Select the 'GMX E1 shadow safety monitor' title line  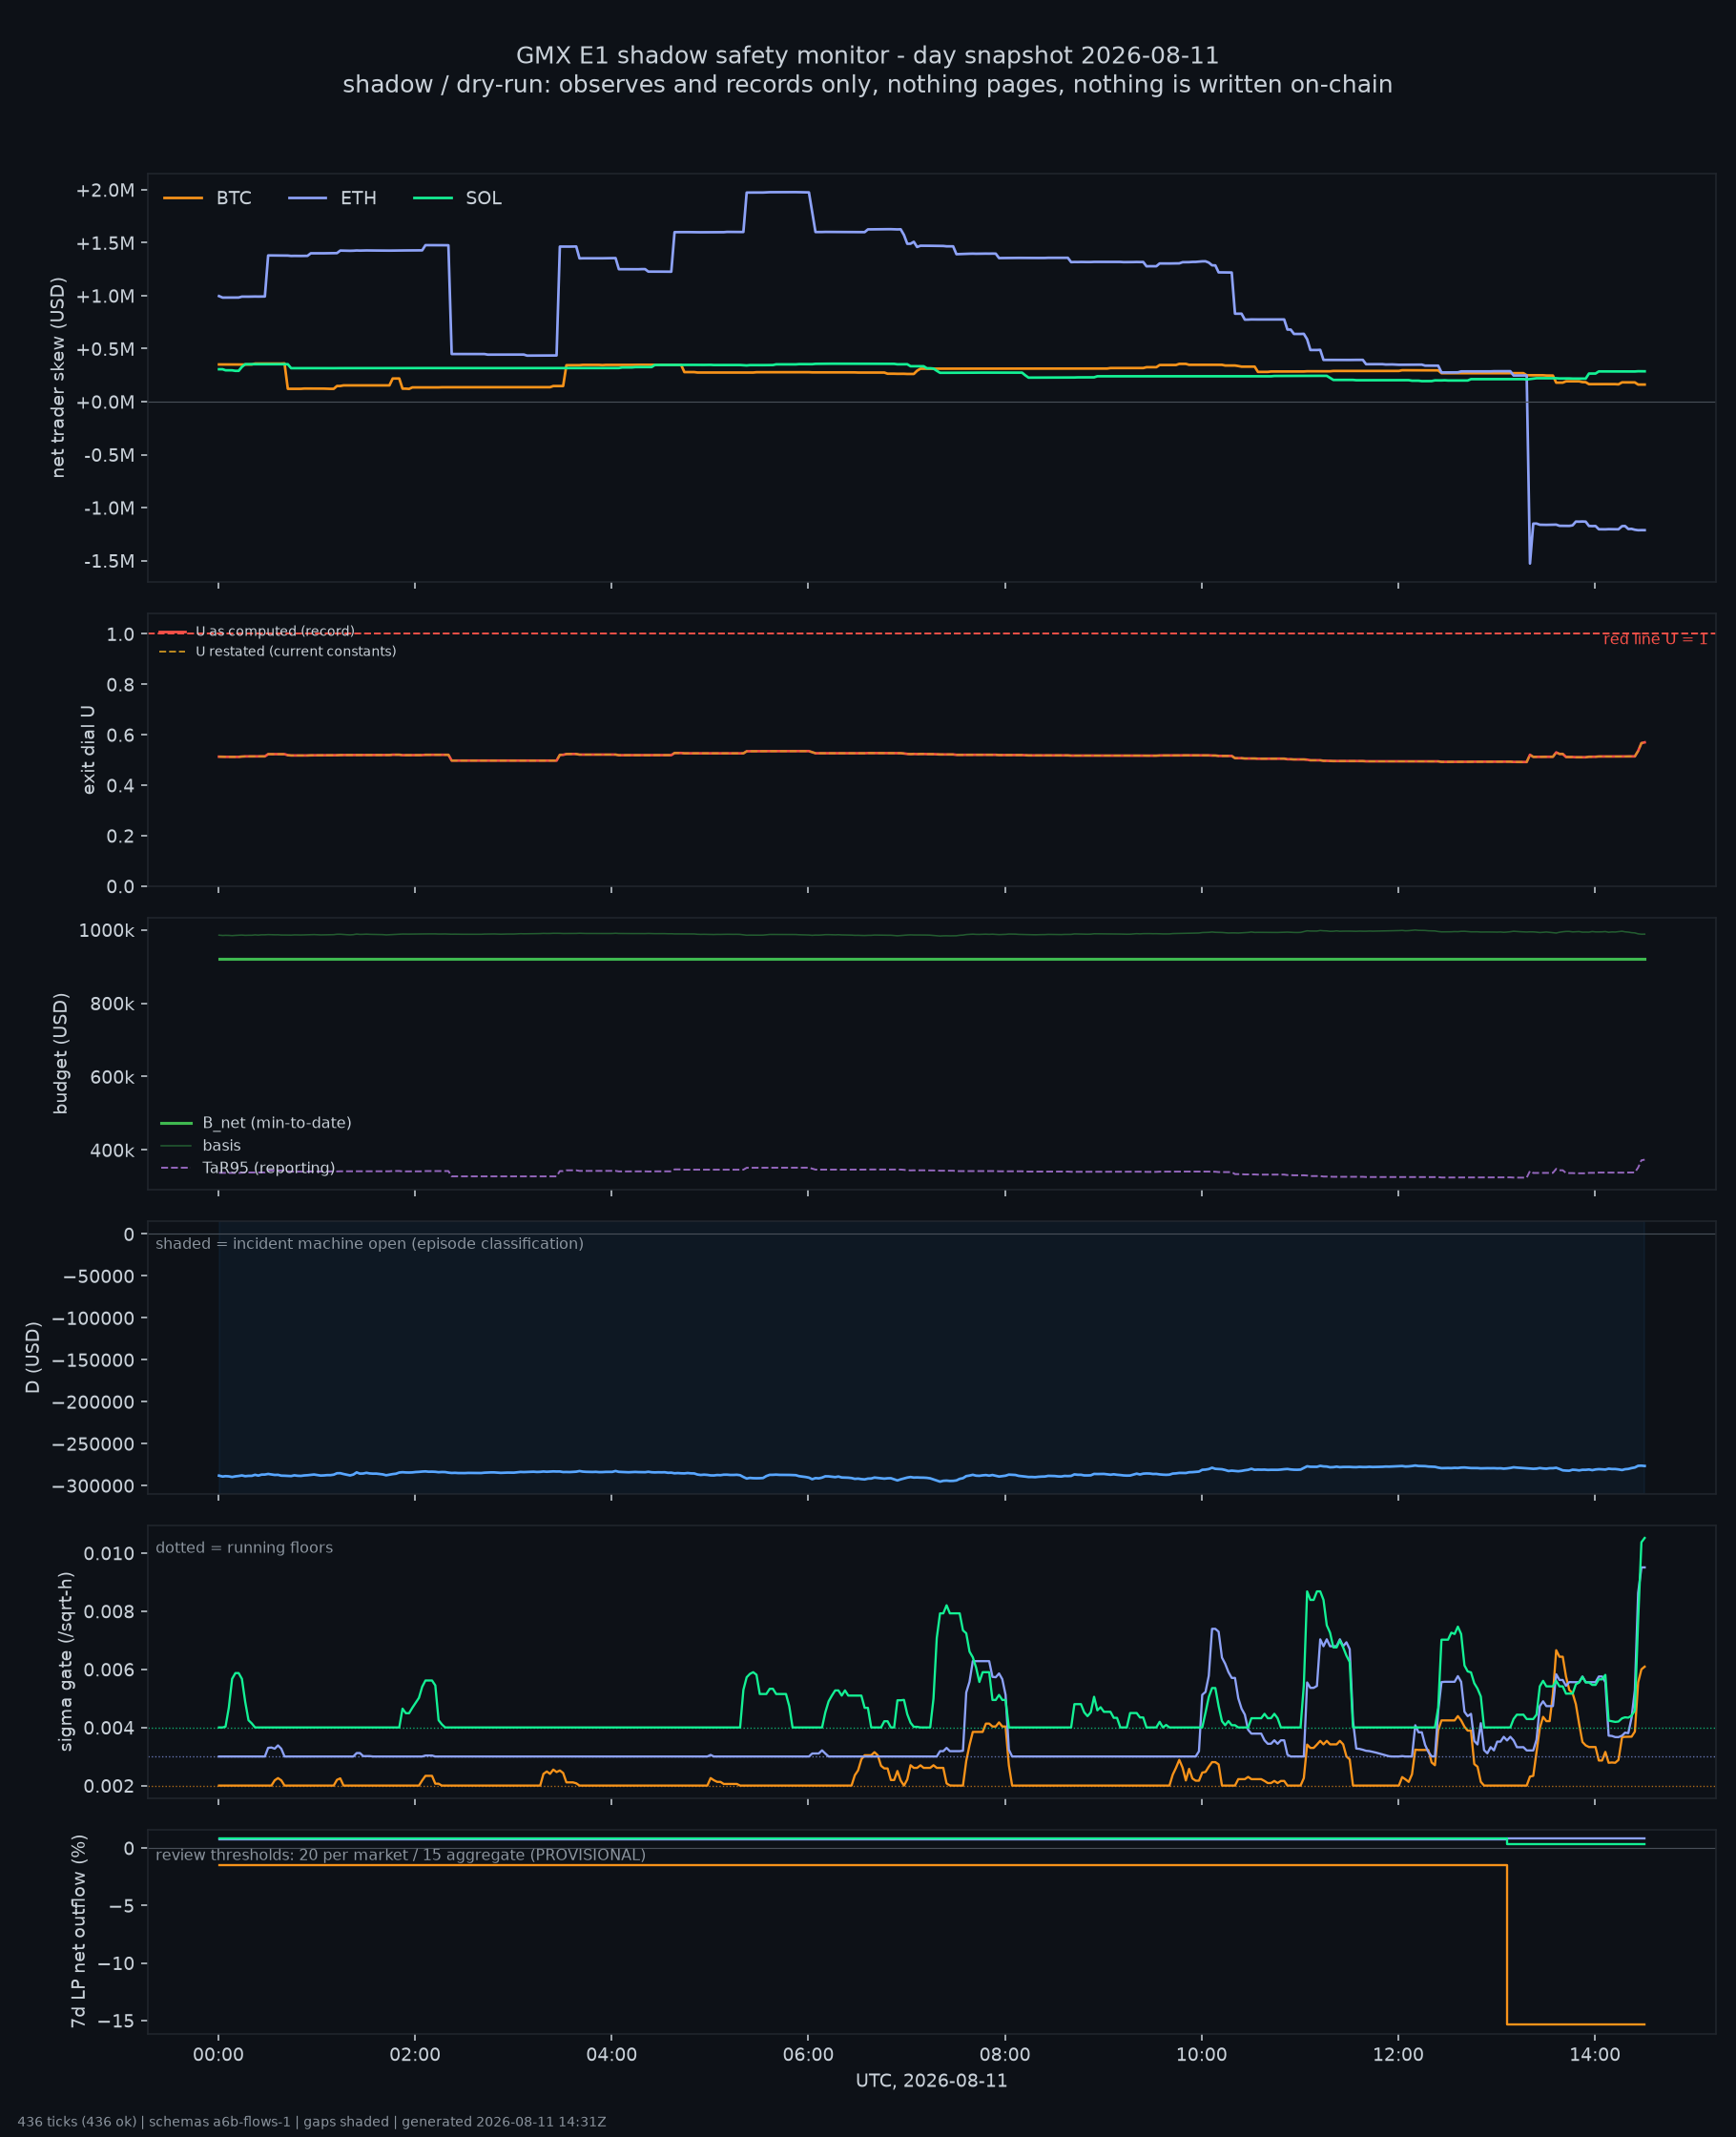coord(867,55)
